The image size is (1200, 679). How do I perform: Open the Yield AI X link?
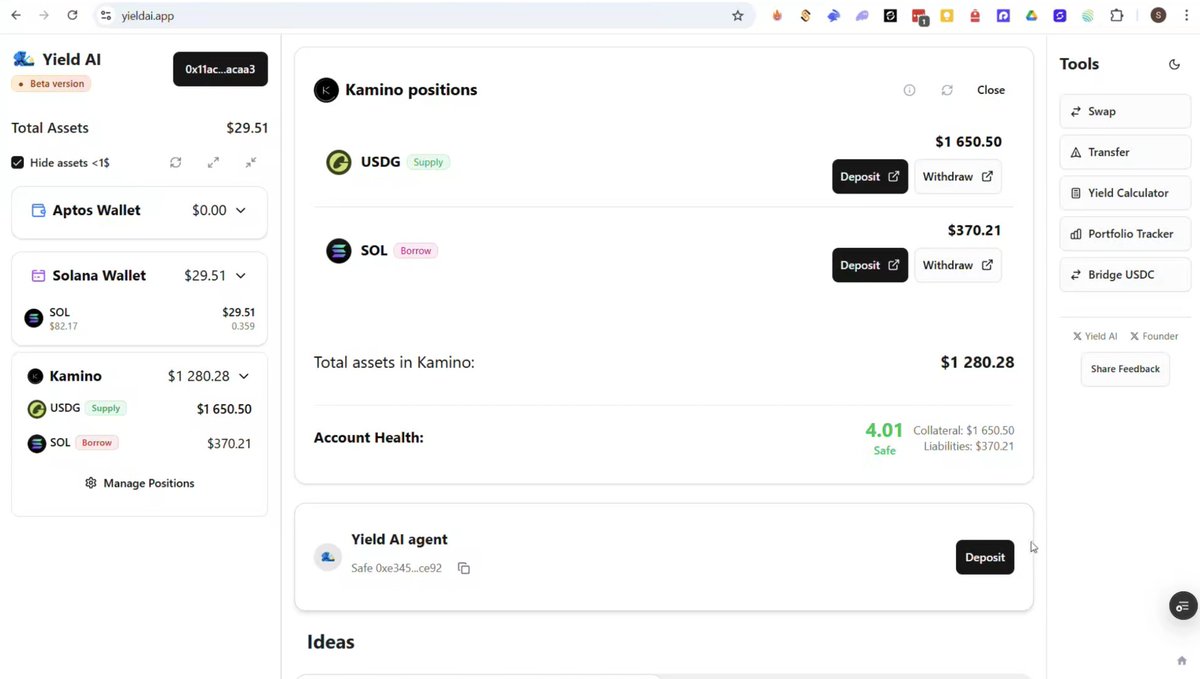(1095, 337)
